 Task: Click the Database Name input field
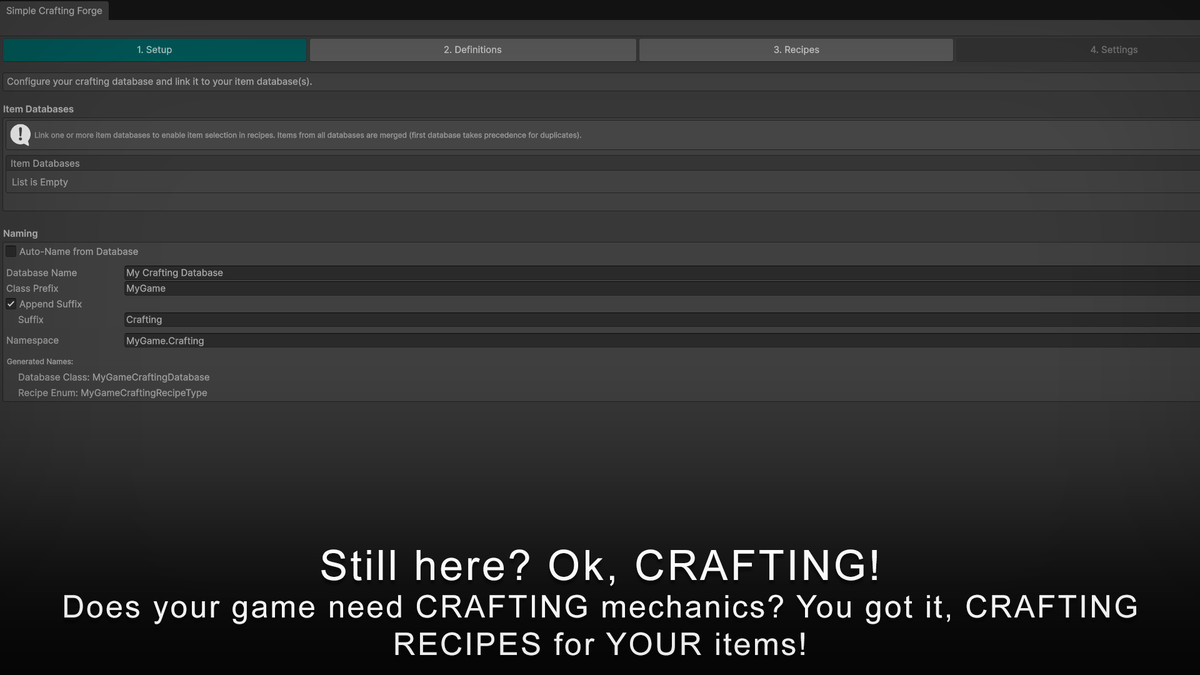click(400, 272)
